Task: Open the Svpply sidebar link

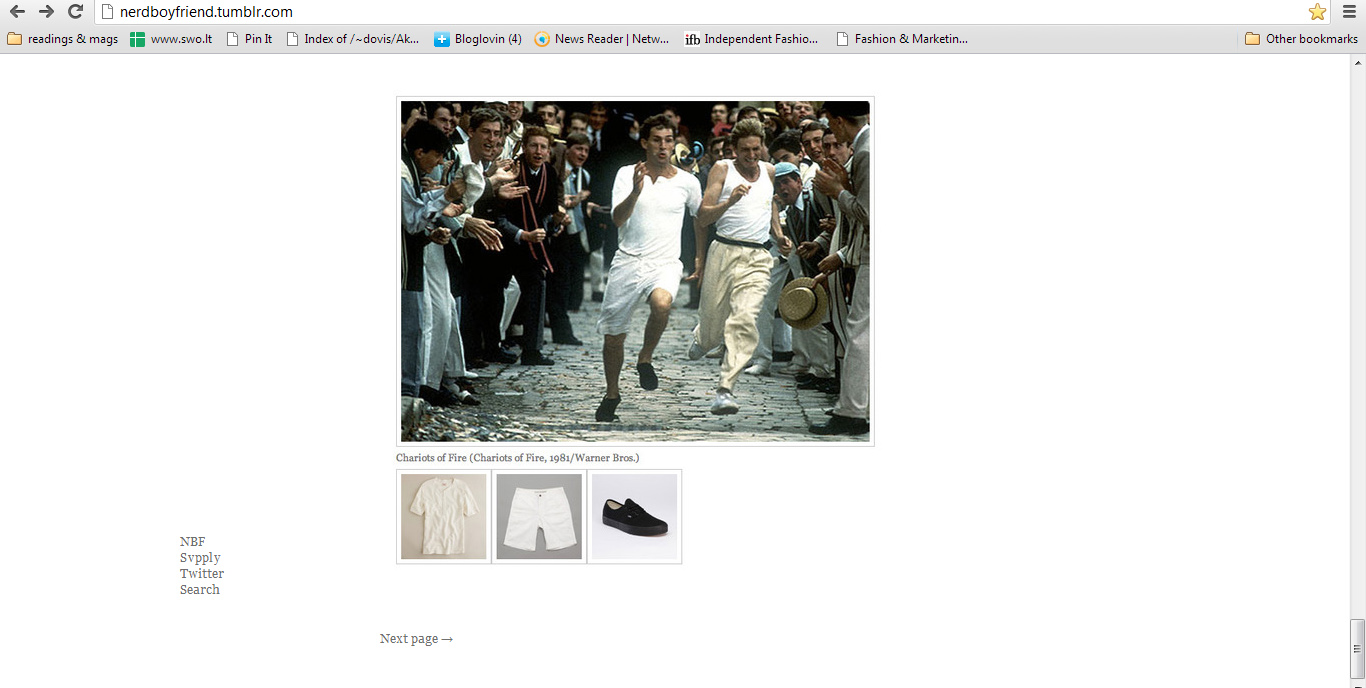Action: coord(200,558)
